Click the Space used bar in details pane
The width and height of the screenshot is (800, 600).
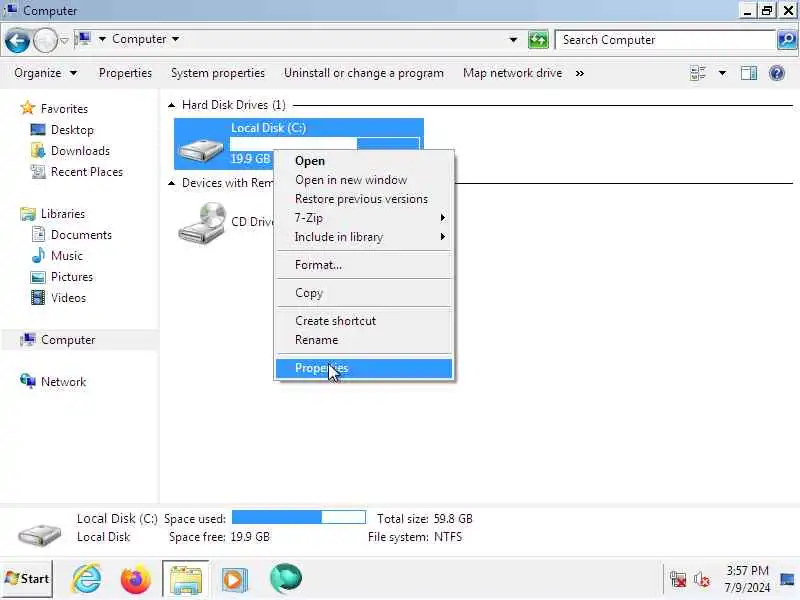point(299,517)
